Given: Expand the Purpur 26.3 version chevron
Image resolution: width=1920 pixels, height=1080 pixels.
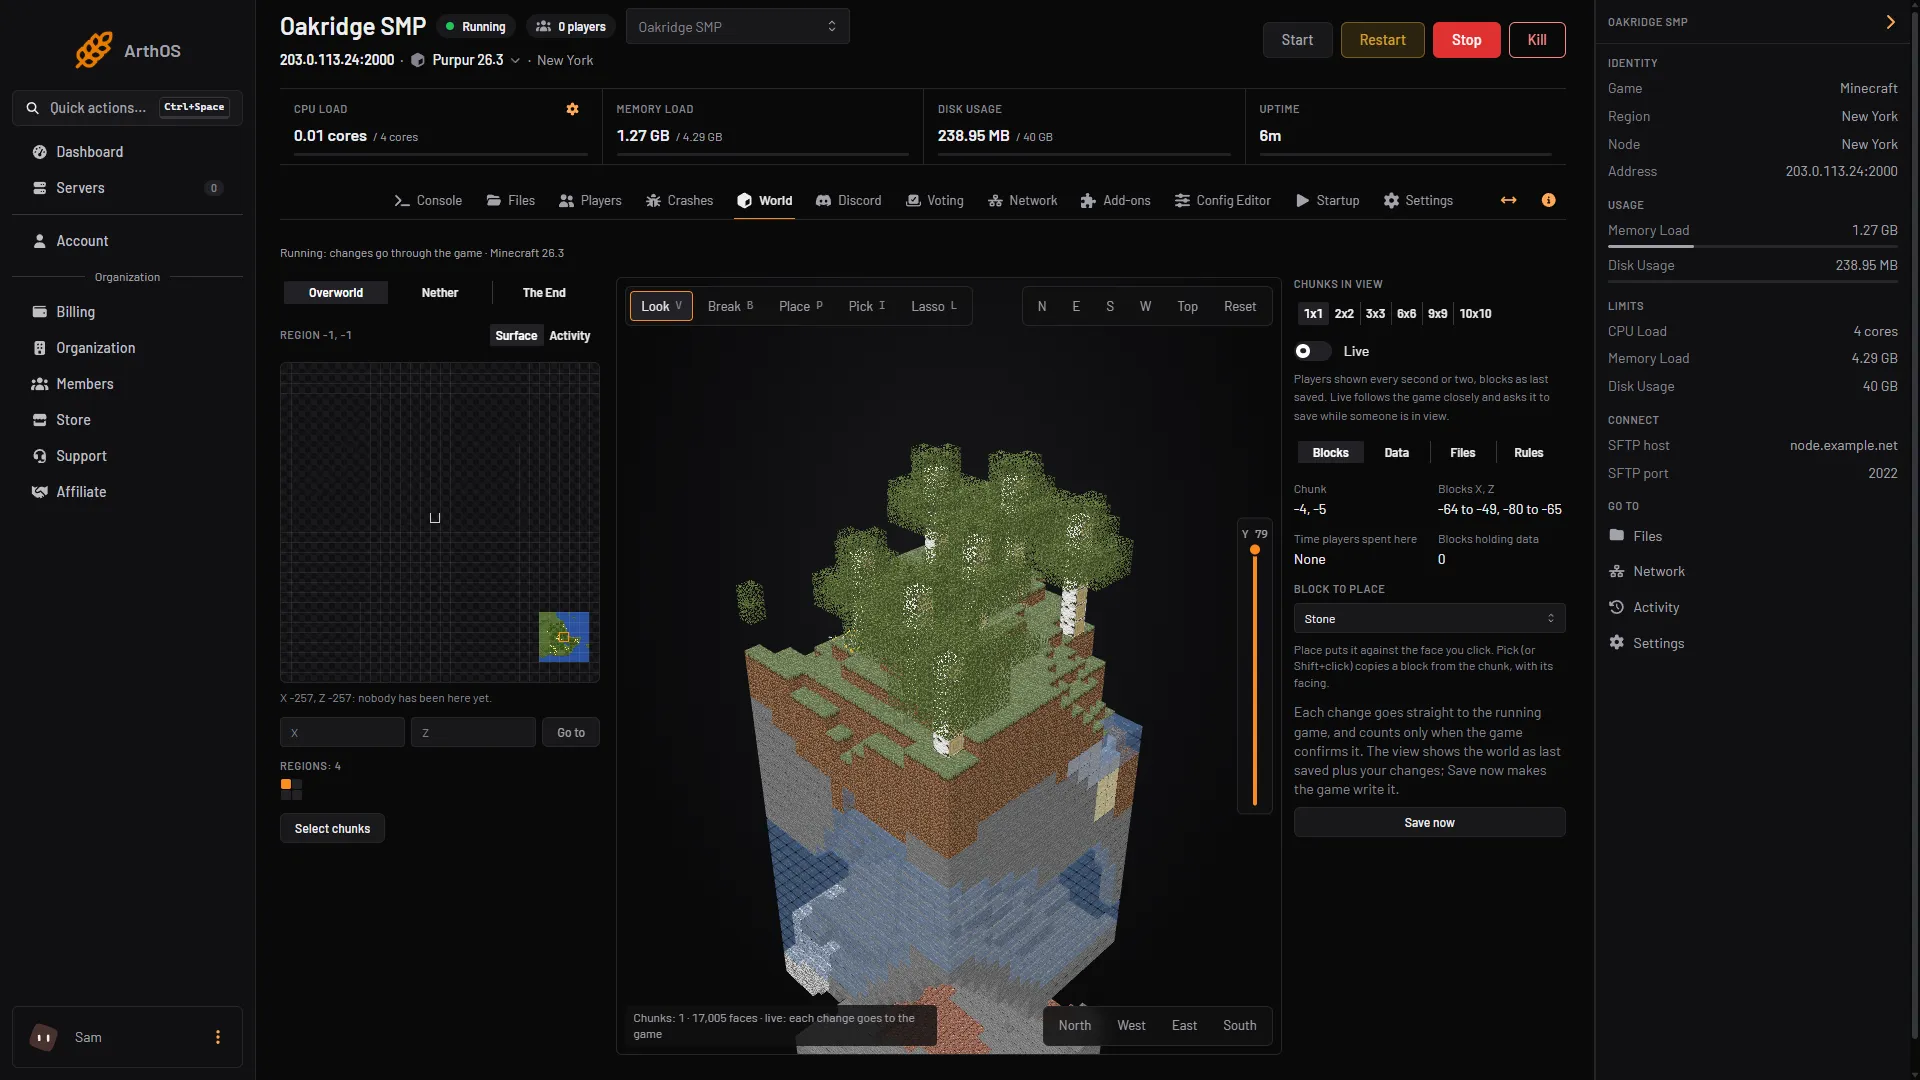Looking at the screenshot, I should (515, 61).
